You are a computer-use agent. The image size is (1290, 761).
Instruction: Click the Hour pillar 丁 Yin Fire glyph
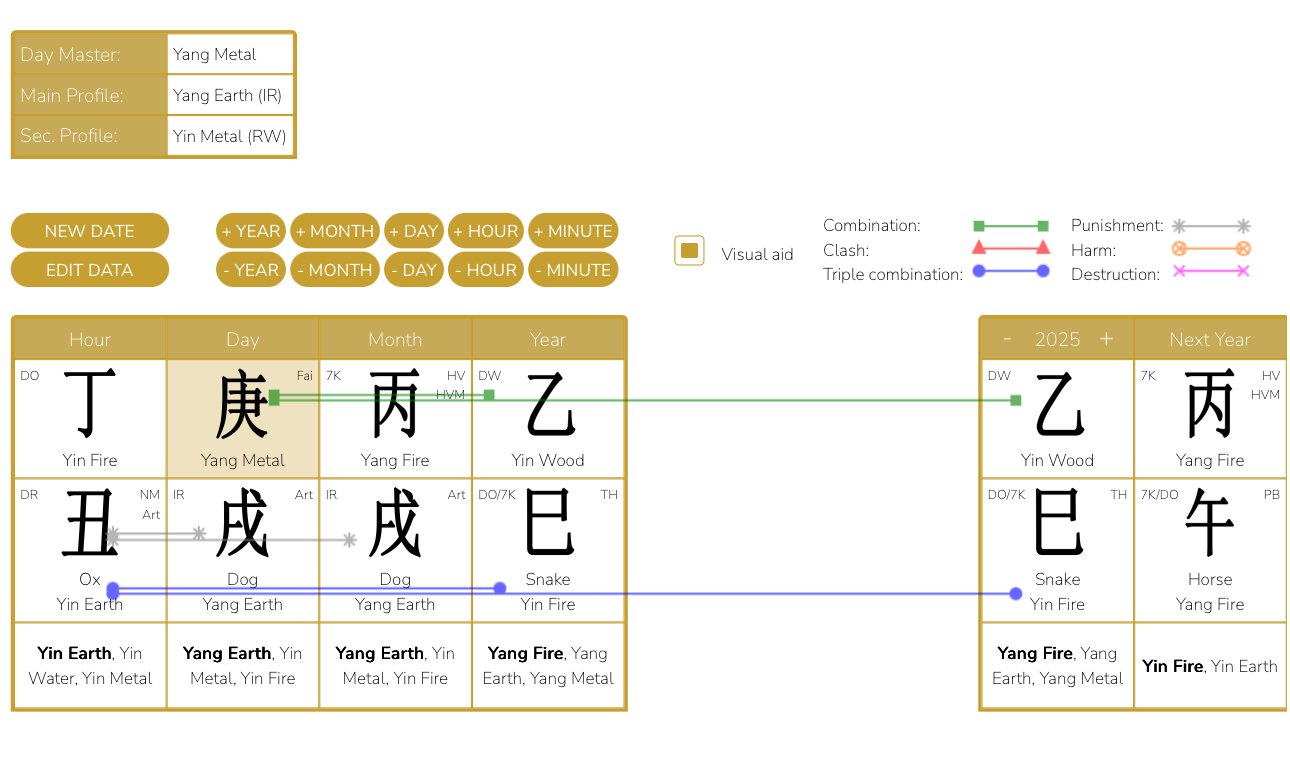[x=90, y=404]
